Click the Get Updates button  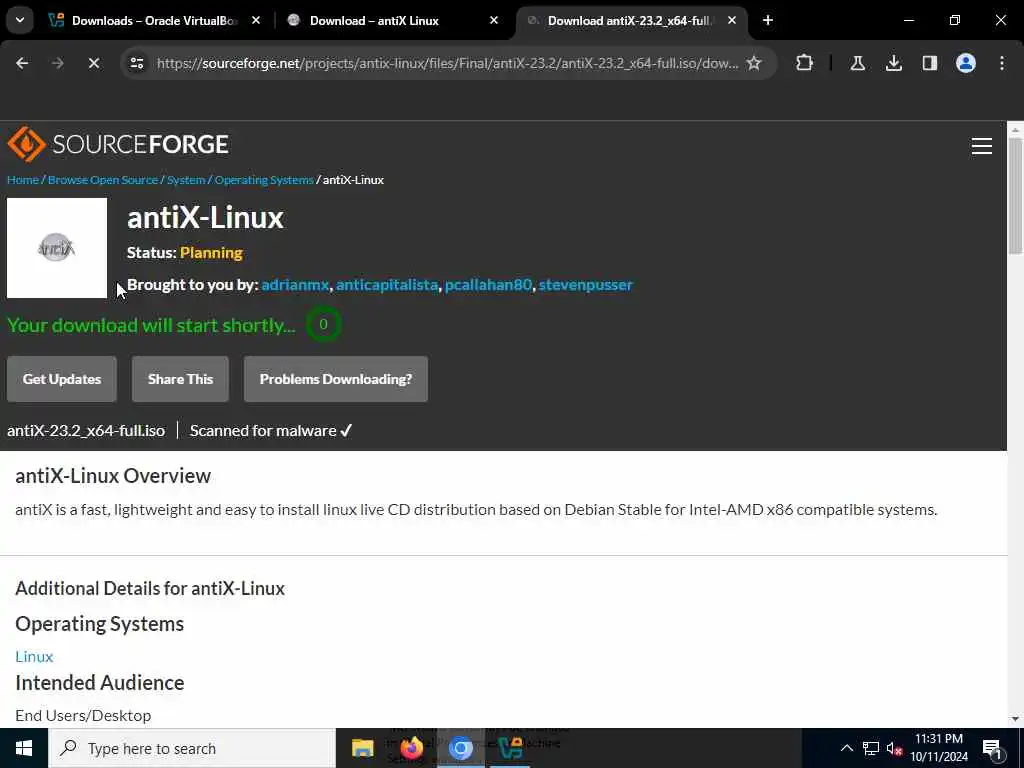pos(62,379)
